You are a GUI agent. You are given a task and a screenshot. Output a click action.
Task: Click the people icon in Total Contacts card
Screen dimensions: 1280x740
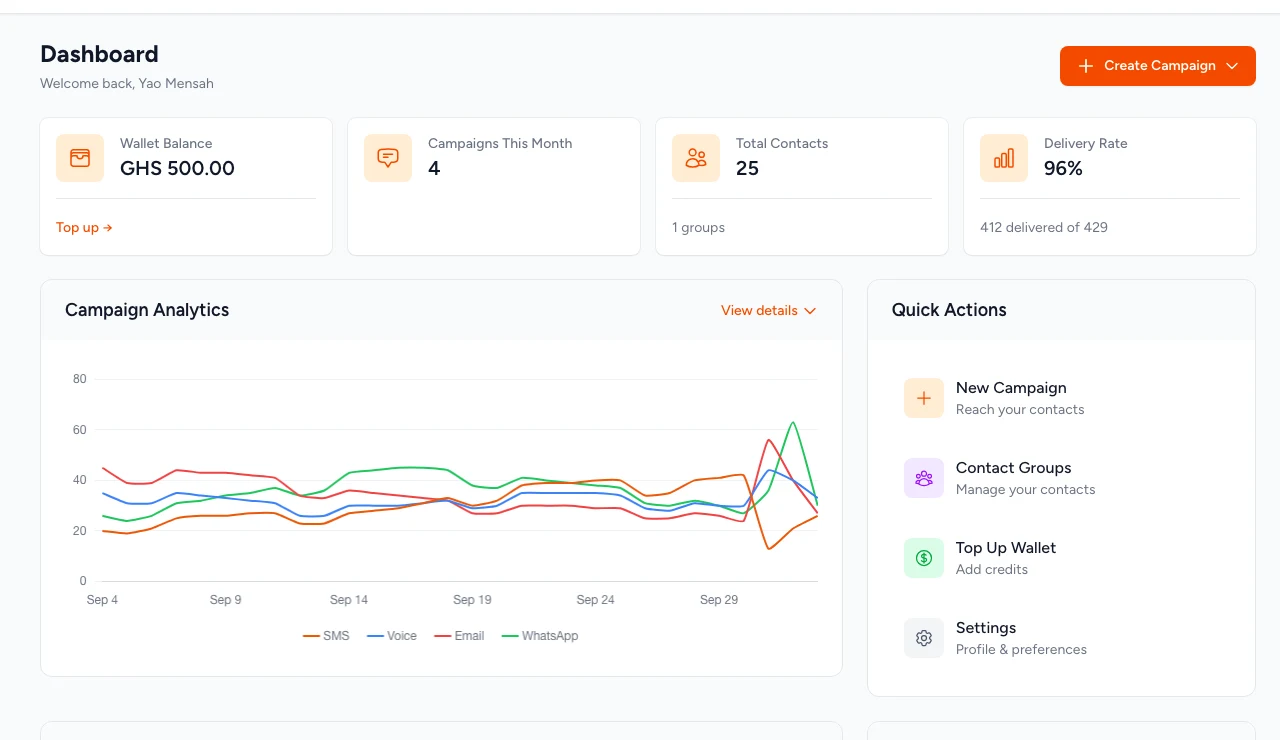[696, 158]
